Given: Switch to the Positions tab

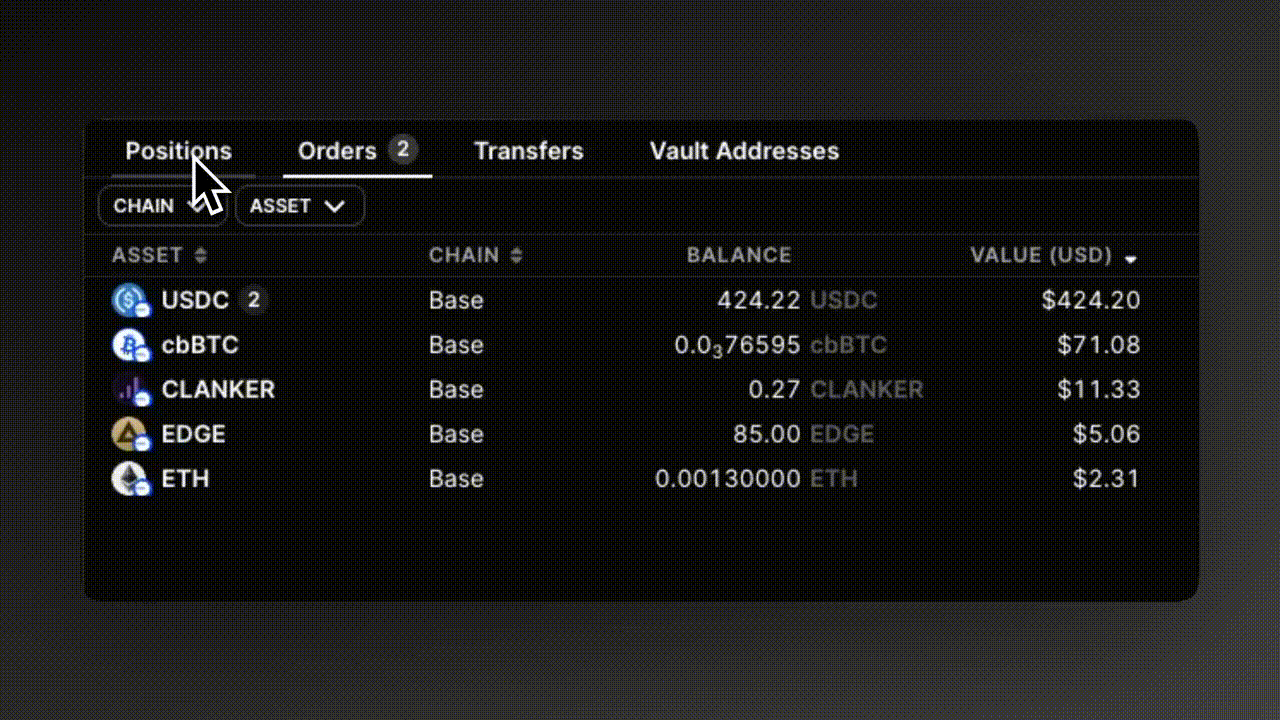Looking at the screenshot, I should tap(178, 151).
